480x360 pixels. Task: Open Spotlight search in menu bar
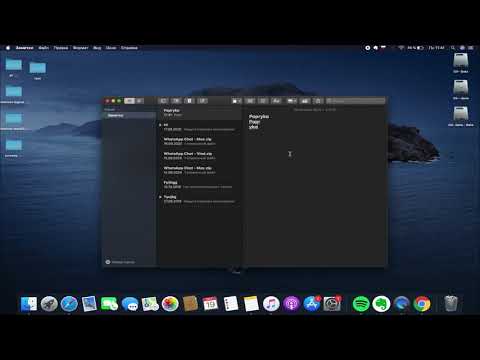click(x=453, y=48)
